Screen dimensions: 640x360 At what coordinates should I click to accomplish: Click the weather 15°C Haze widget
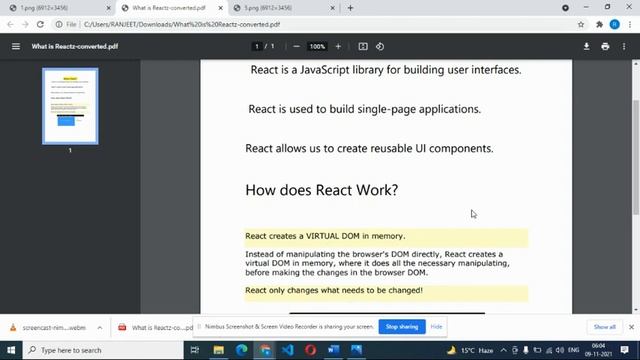point(470,350)
